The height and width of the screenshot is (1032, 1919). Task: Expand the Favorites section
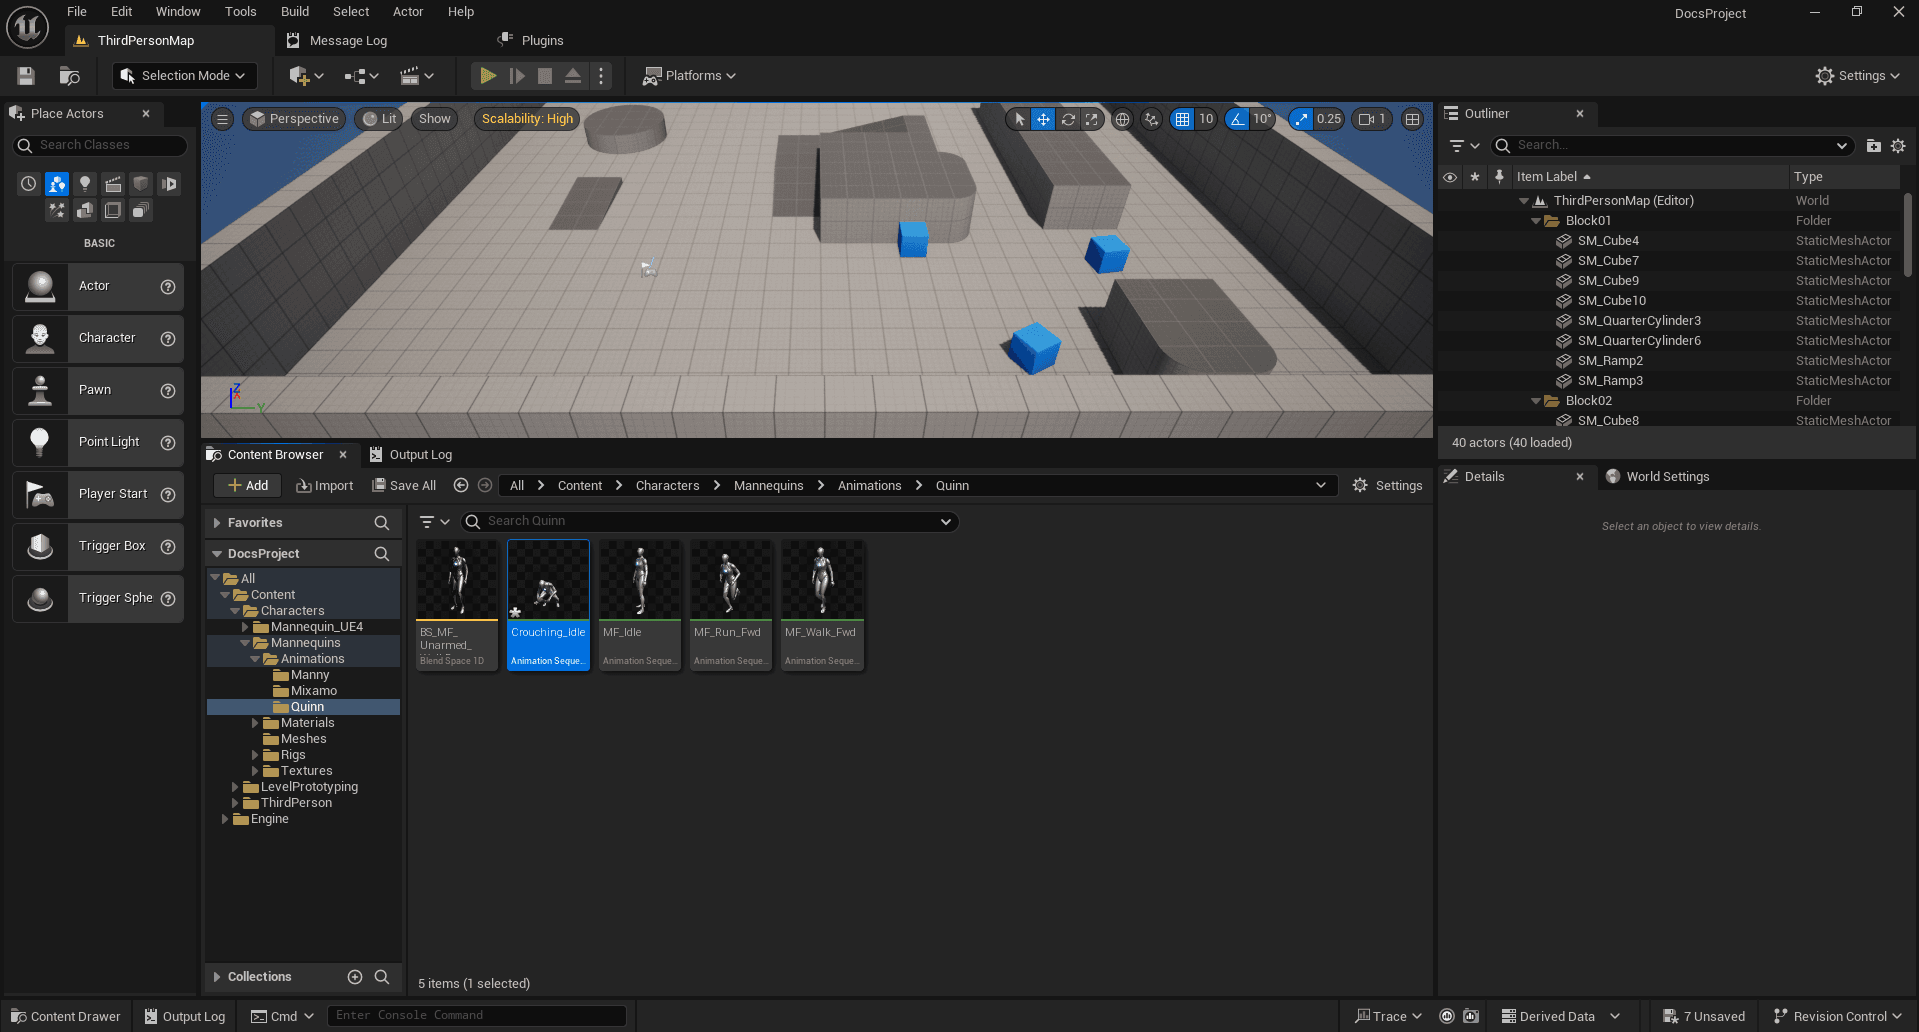click(217, 523)
